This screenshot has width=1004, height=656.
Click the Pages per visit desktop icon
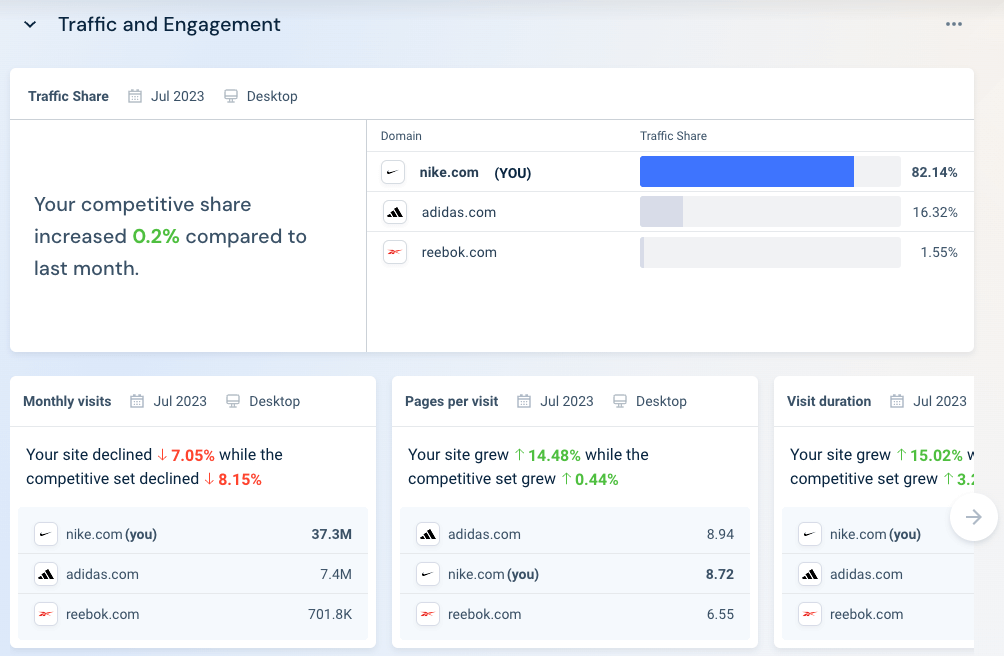[620, 401]
